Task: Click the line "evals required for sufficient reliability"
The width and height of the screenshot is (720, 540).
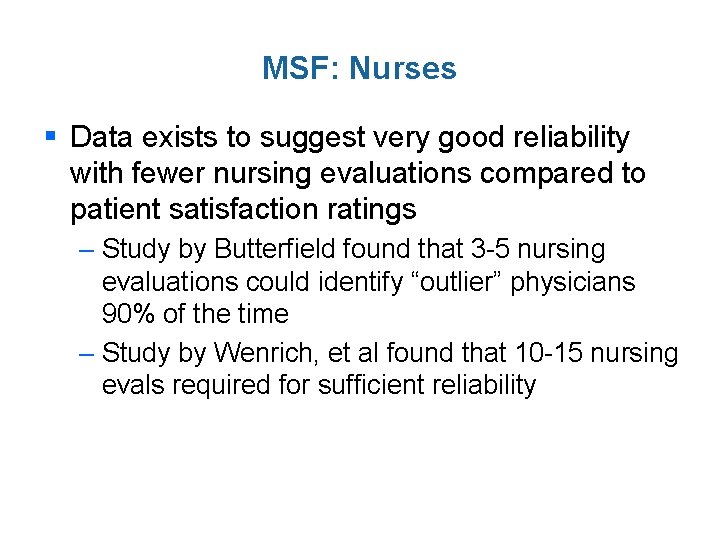Action: click(319, 385)
